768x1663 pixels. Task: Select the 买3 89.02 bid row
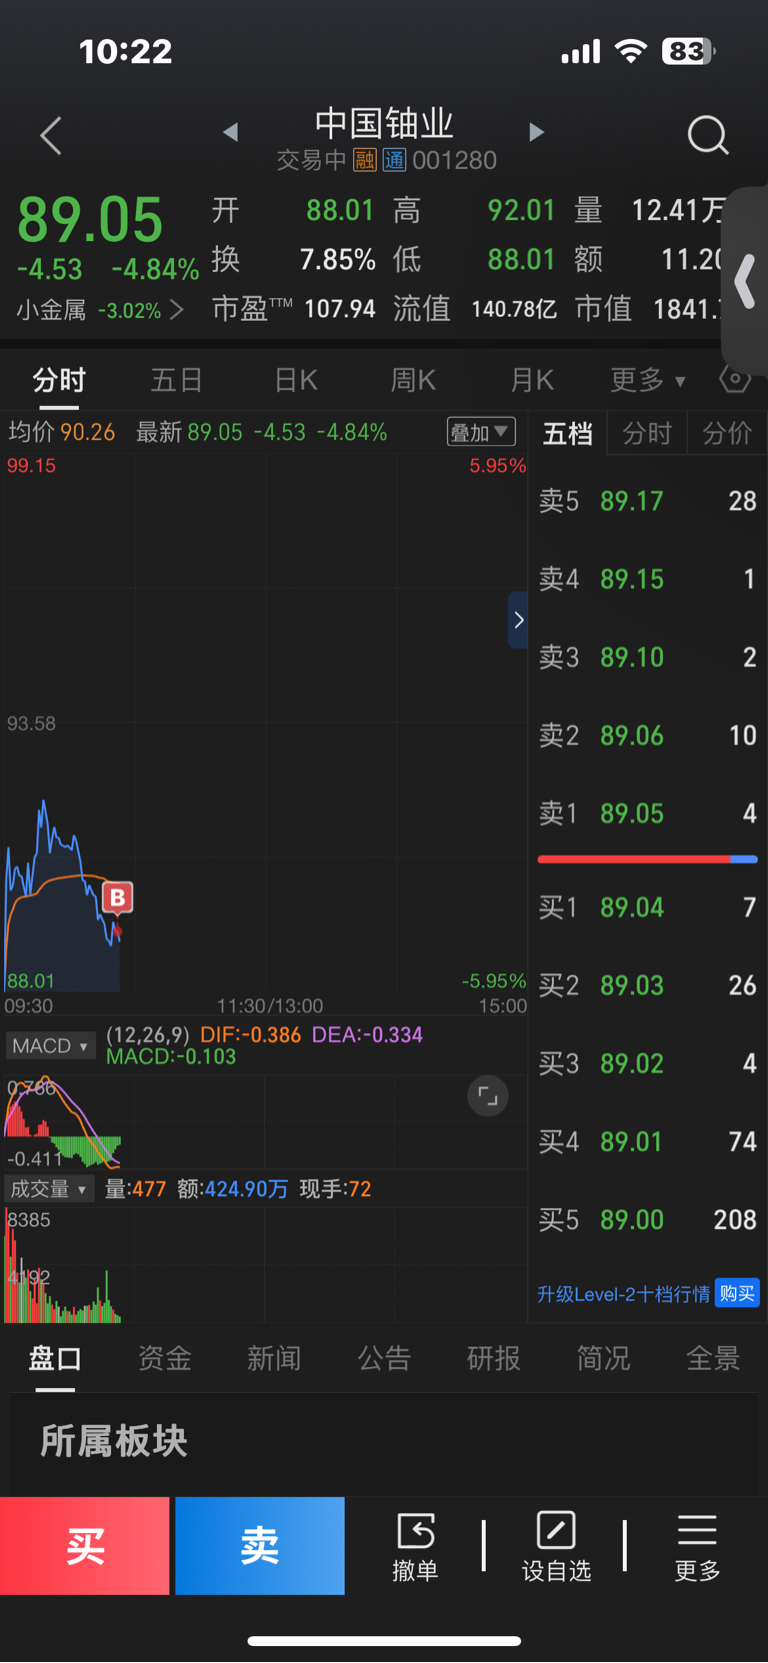(x=647, y=1063)
